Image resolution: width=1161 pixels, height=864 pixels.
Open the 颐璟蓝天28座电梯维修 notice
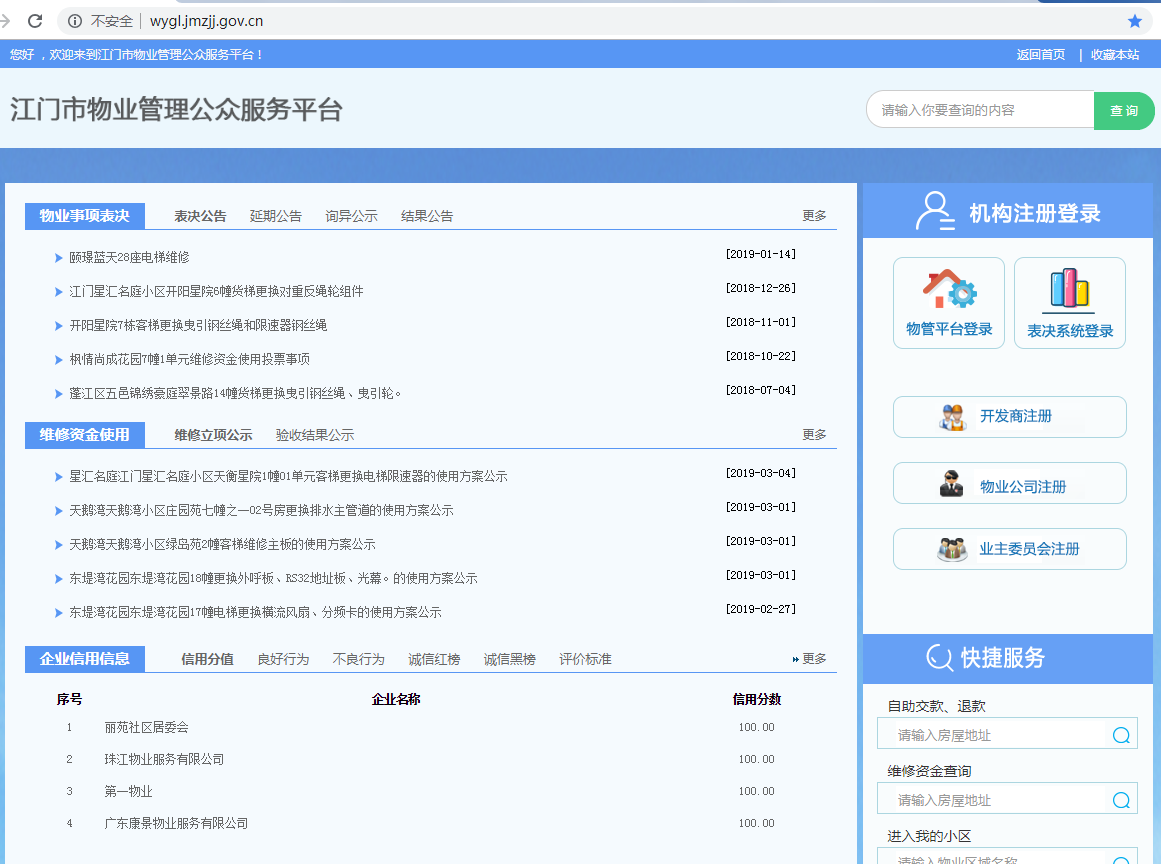point(129,258)
